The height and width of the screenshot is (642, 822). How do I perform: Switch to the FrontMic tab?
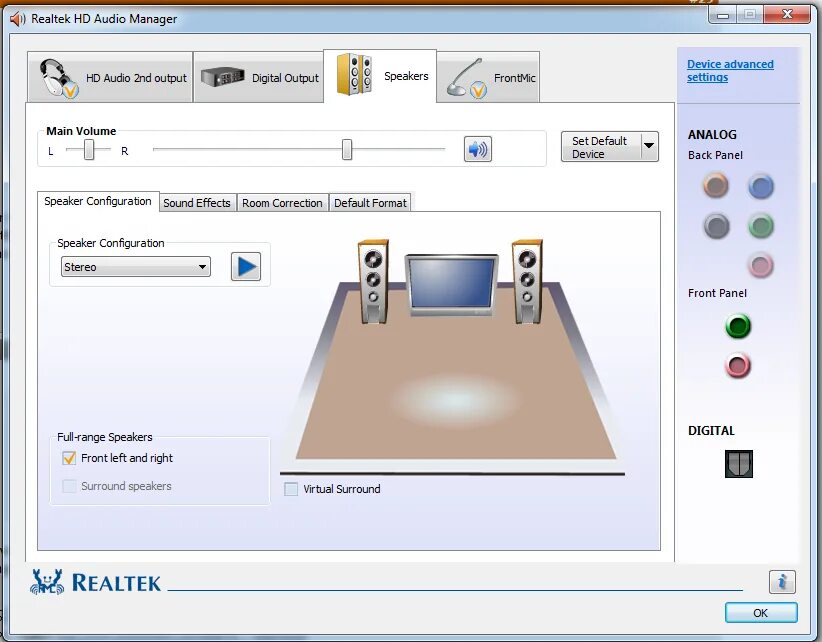(x=488, y=77)
